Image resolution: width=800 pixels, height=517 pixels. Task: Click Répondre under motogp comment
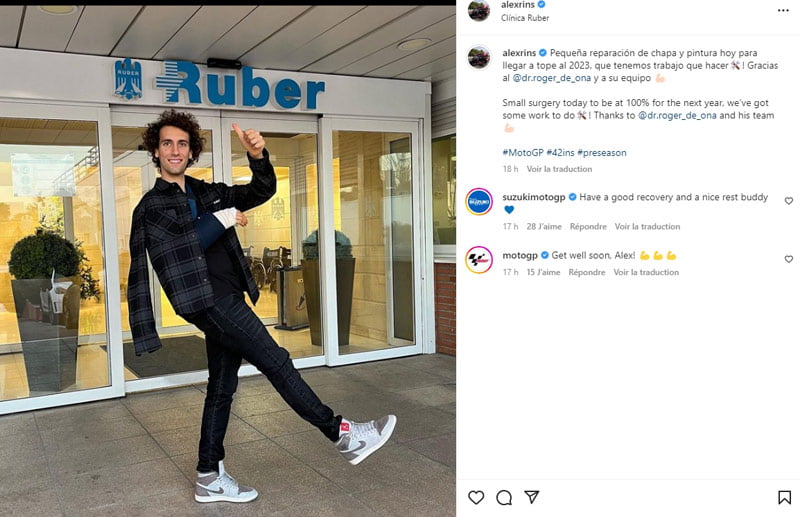click(587, 273)
